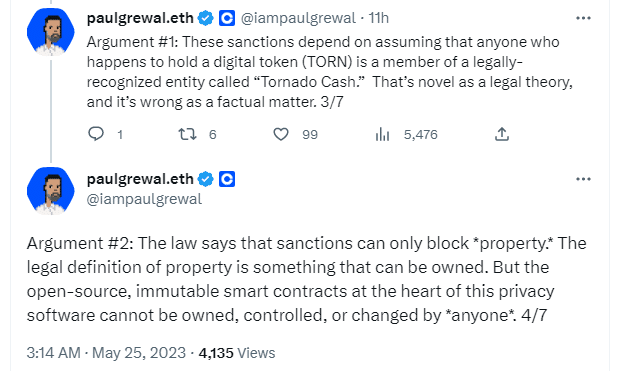Open profile picture of first tweet author

click(x=51, y=32)
